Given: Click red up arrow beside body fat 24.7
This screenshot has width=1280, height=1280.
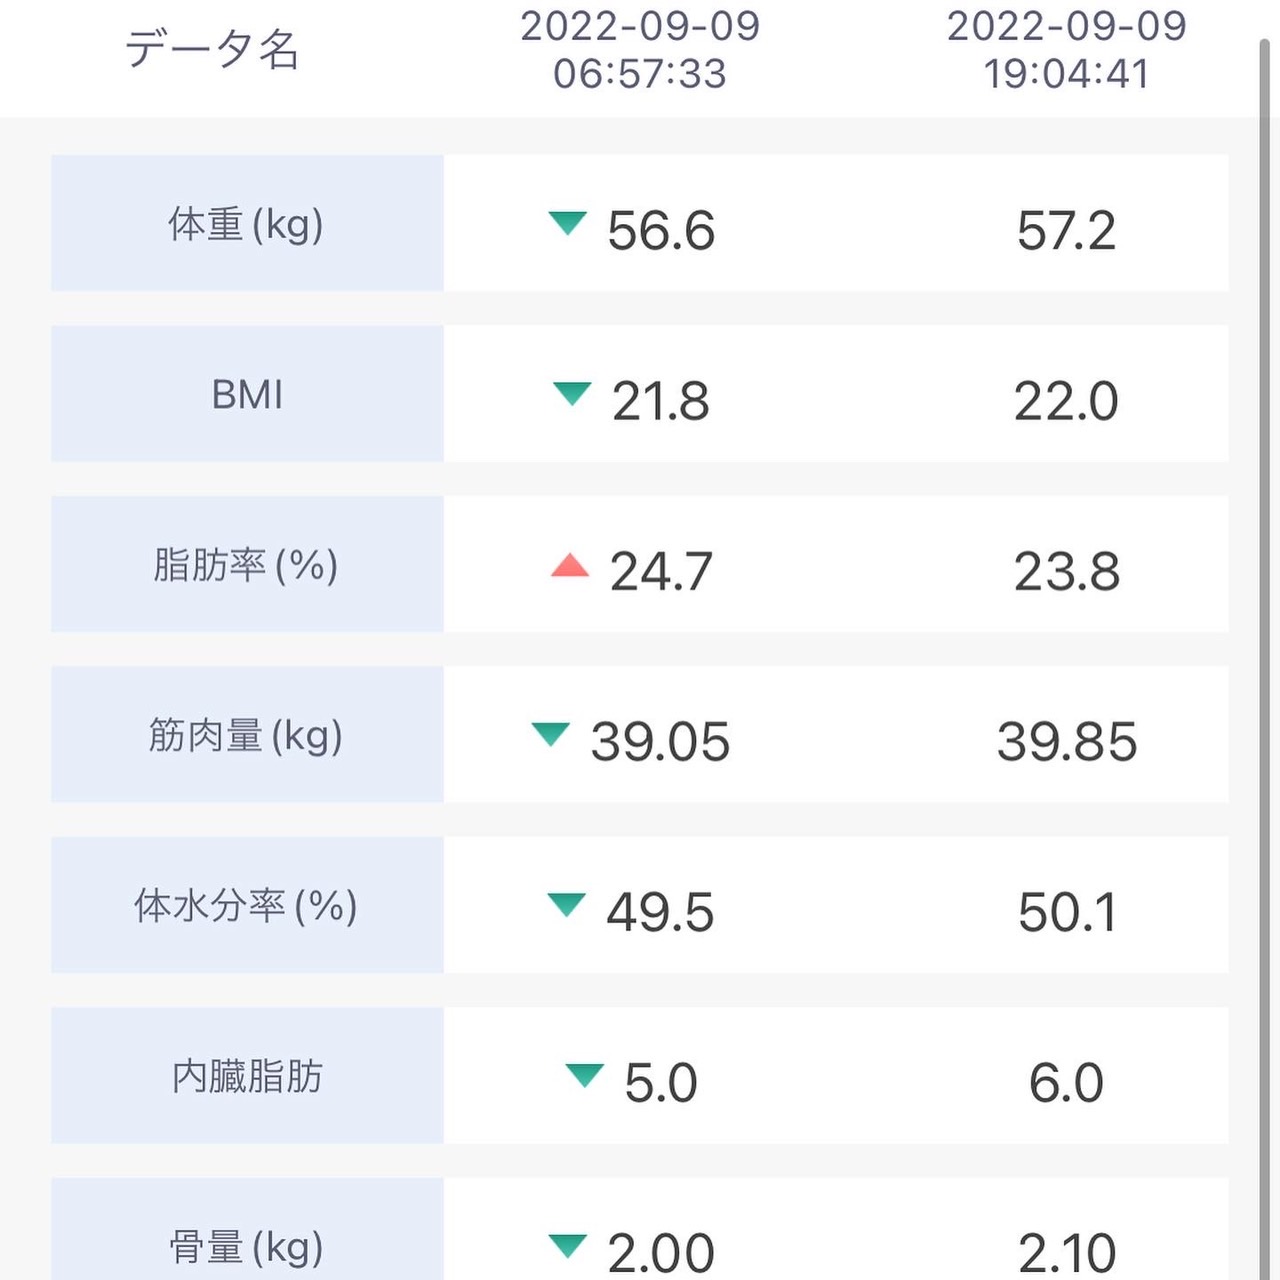Looking at the screenshot, I should [570, 565].
